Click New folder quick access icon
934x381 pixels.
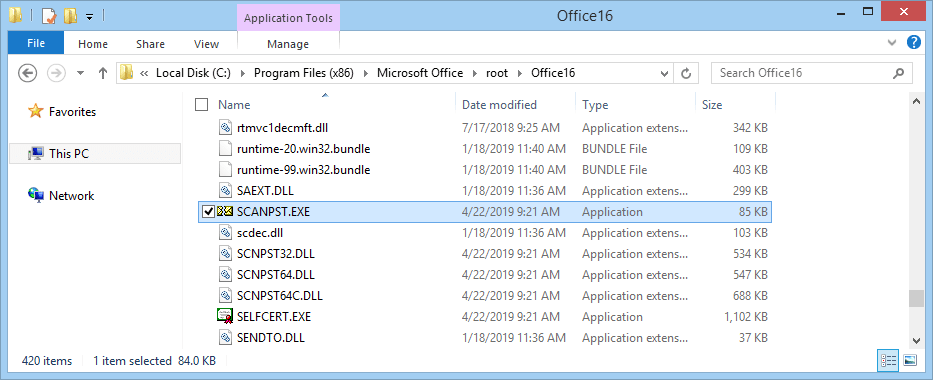click(70, 15)
